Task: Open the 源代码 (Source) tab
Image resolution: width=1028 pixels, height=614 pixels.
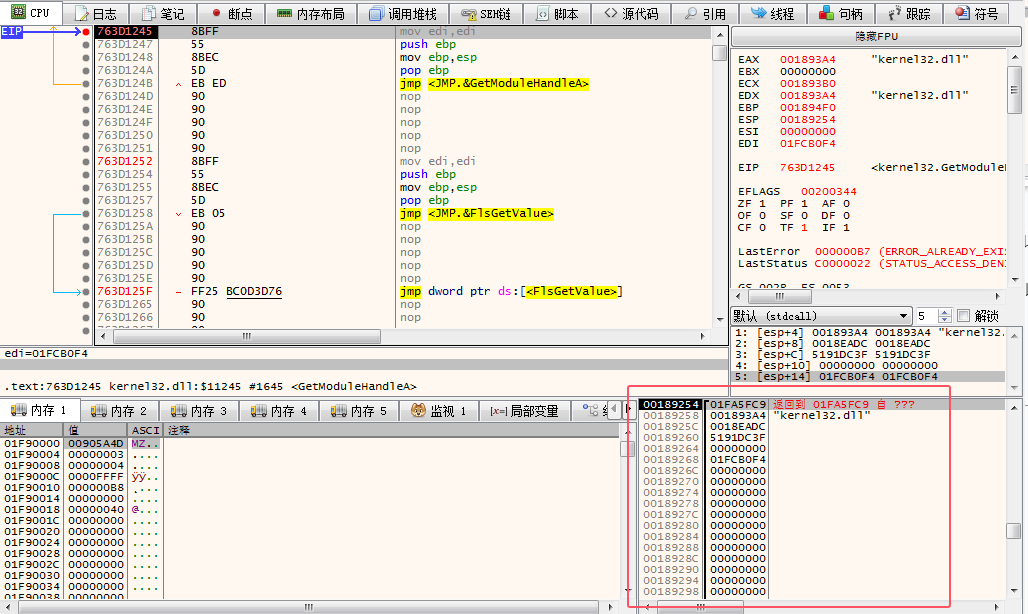Action: [x=631, y=14]
